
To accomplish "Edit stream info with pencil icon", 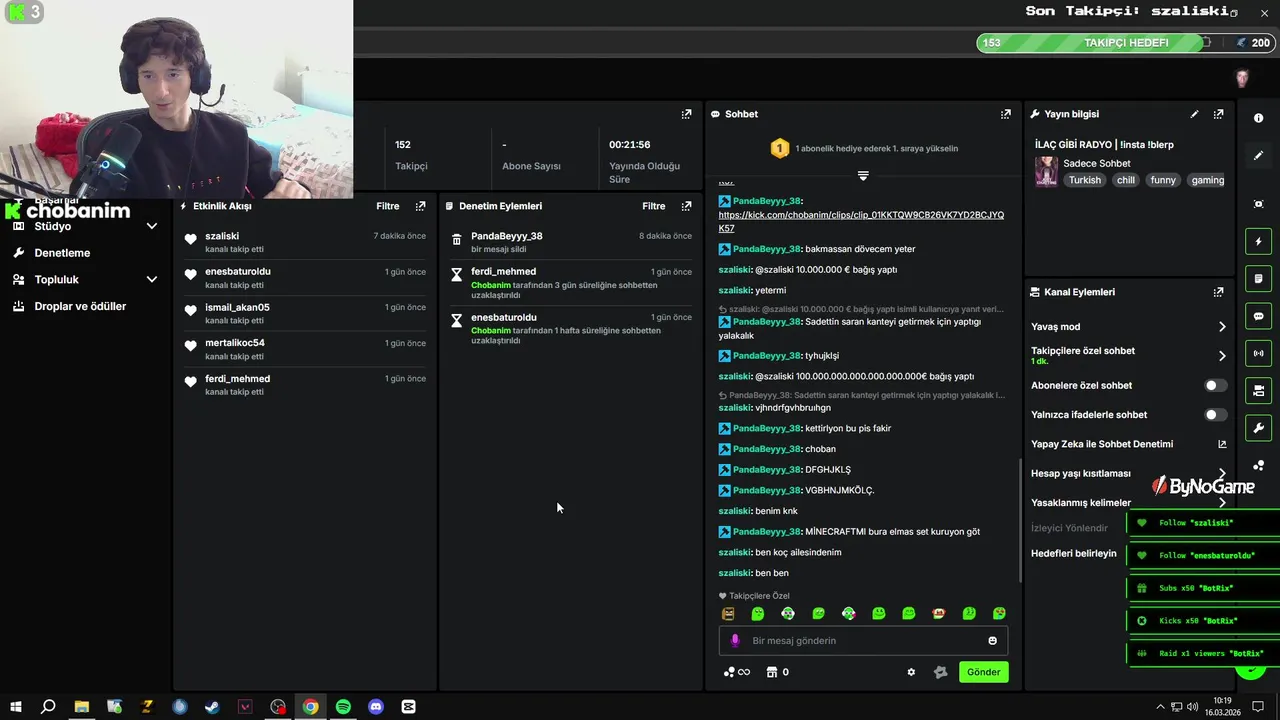I will (x=1194, y=114).
